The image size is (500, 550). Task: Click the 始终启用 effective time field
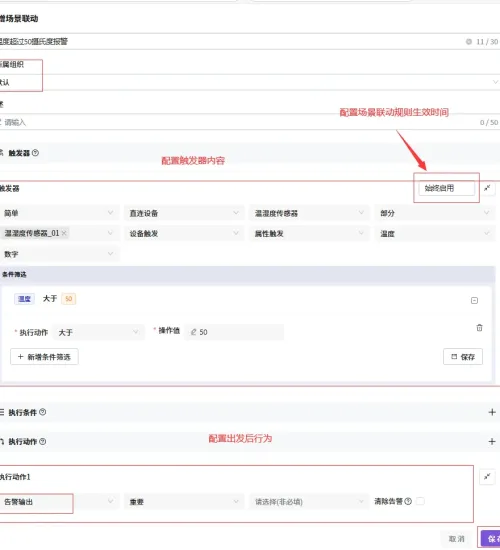click(x=446, y=188)
